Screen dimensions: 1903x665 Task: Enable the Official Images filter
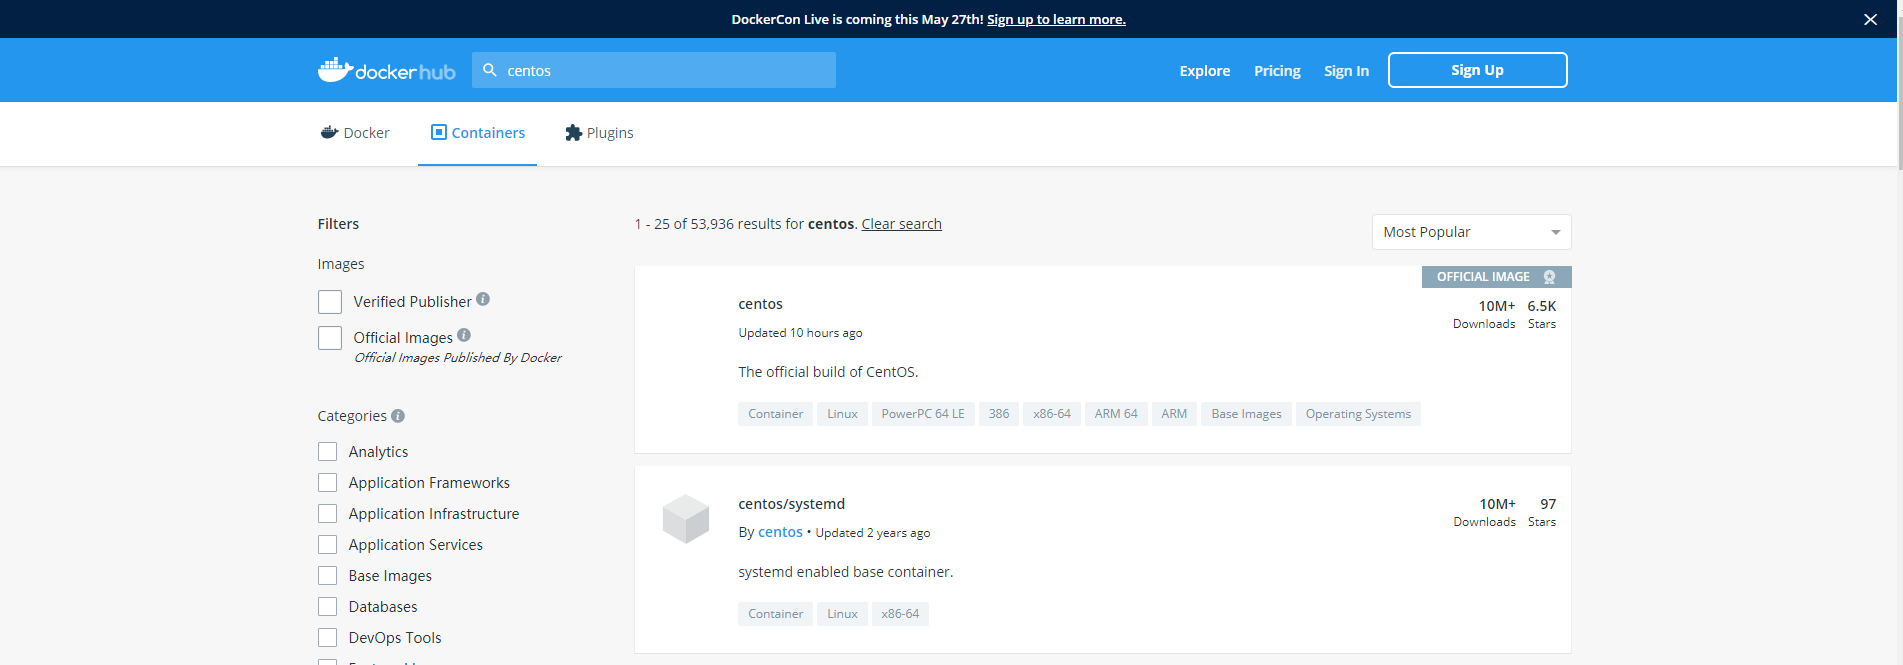[330, 338]
